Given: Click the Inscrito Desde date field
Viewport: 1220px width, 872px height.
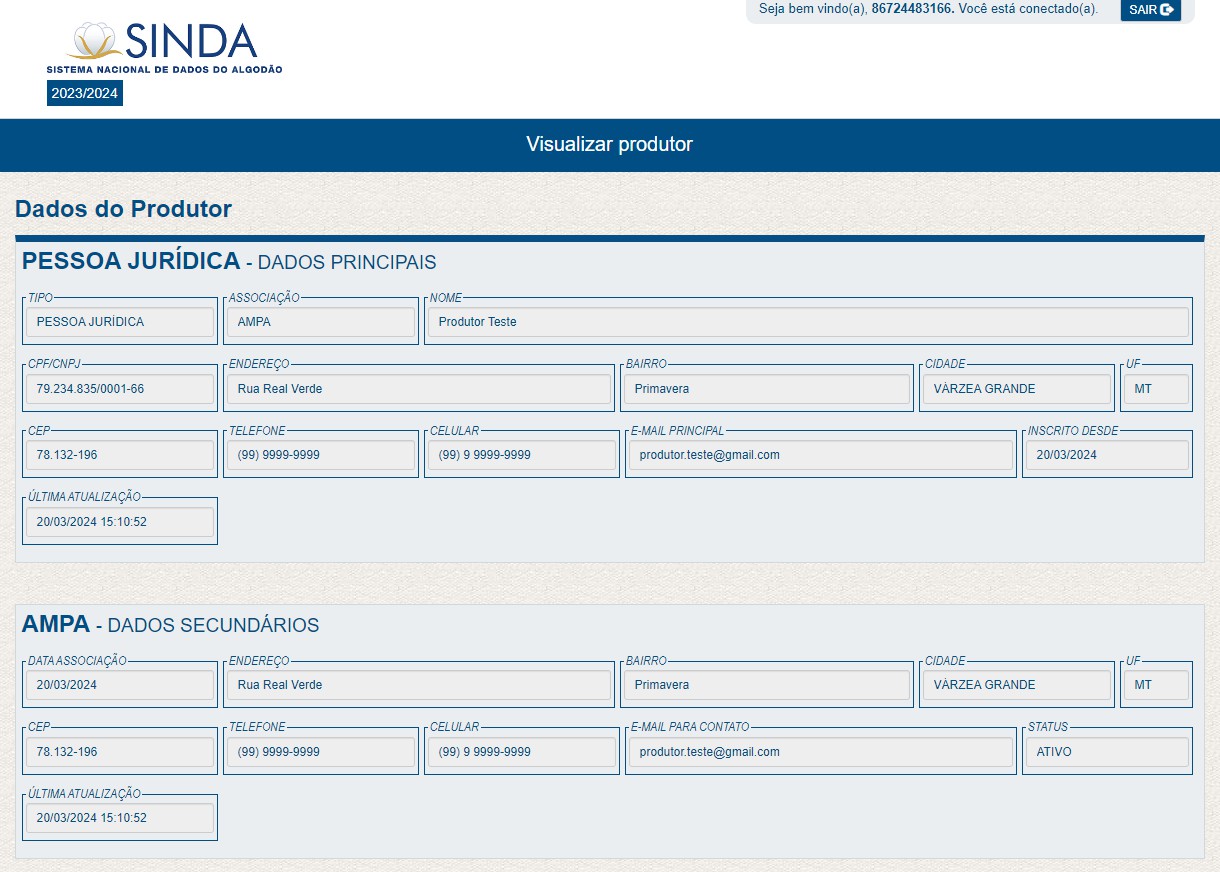Looking at the screenshot, I should pos(1107,455).
